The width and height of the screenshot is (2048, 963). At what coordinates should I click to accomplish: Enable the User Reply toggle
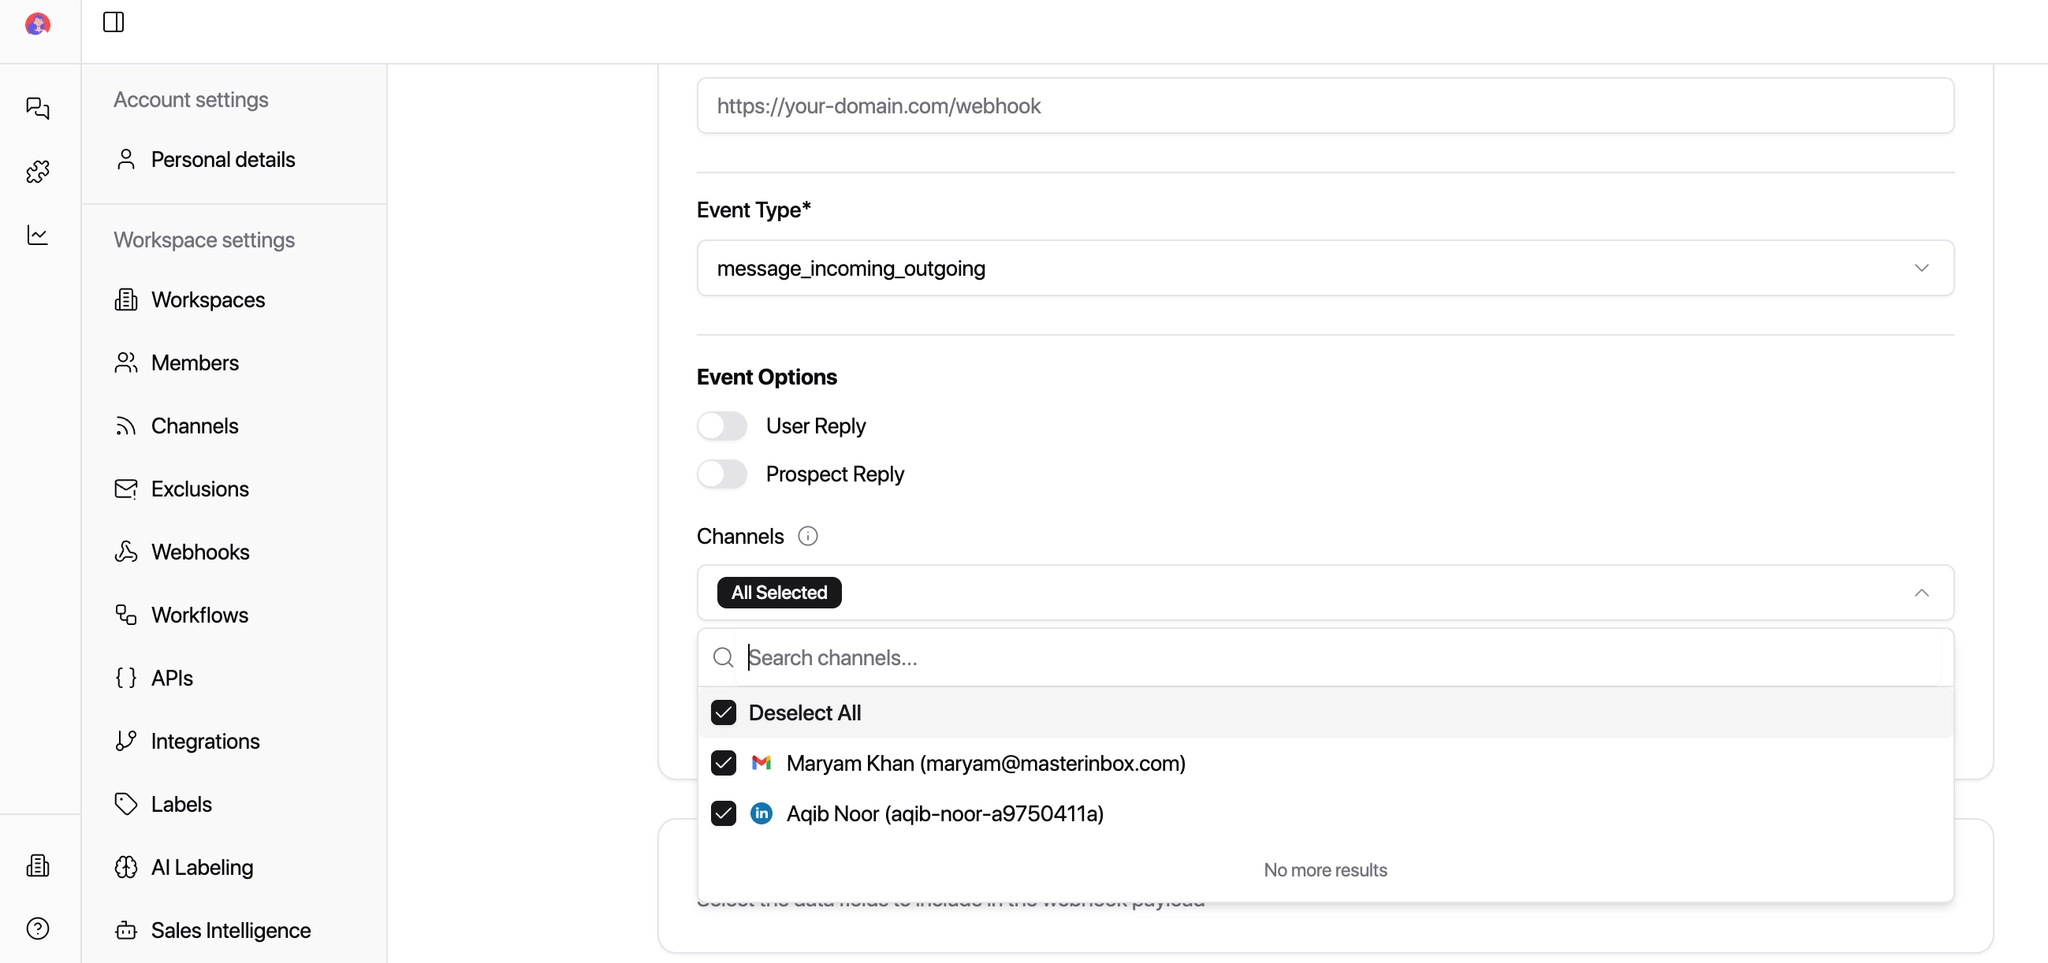tap(721, 425)
